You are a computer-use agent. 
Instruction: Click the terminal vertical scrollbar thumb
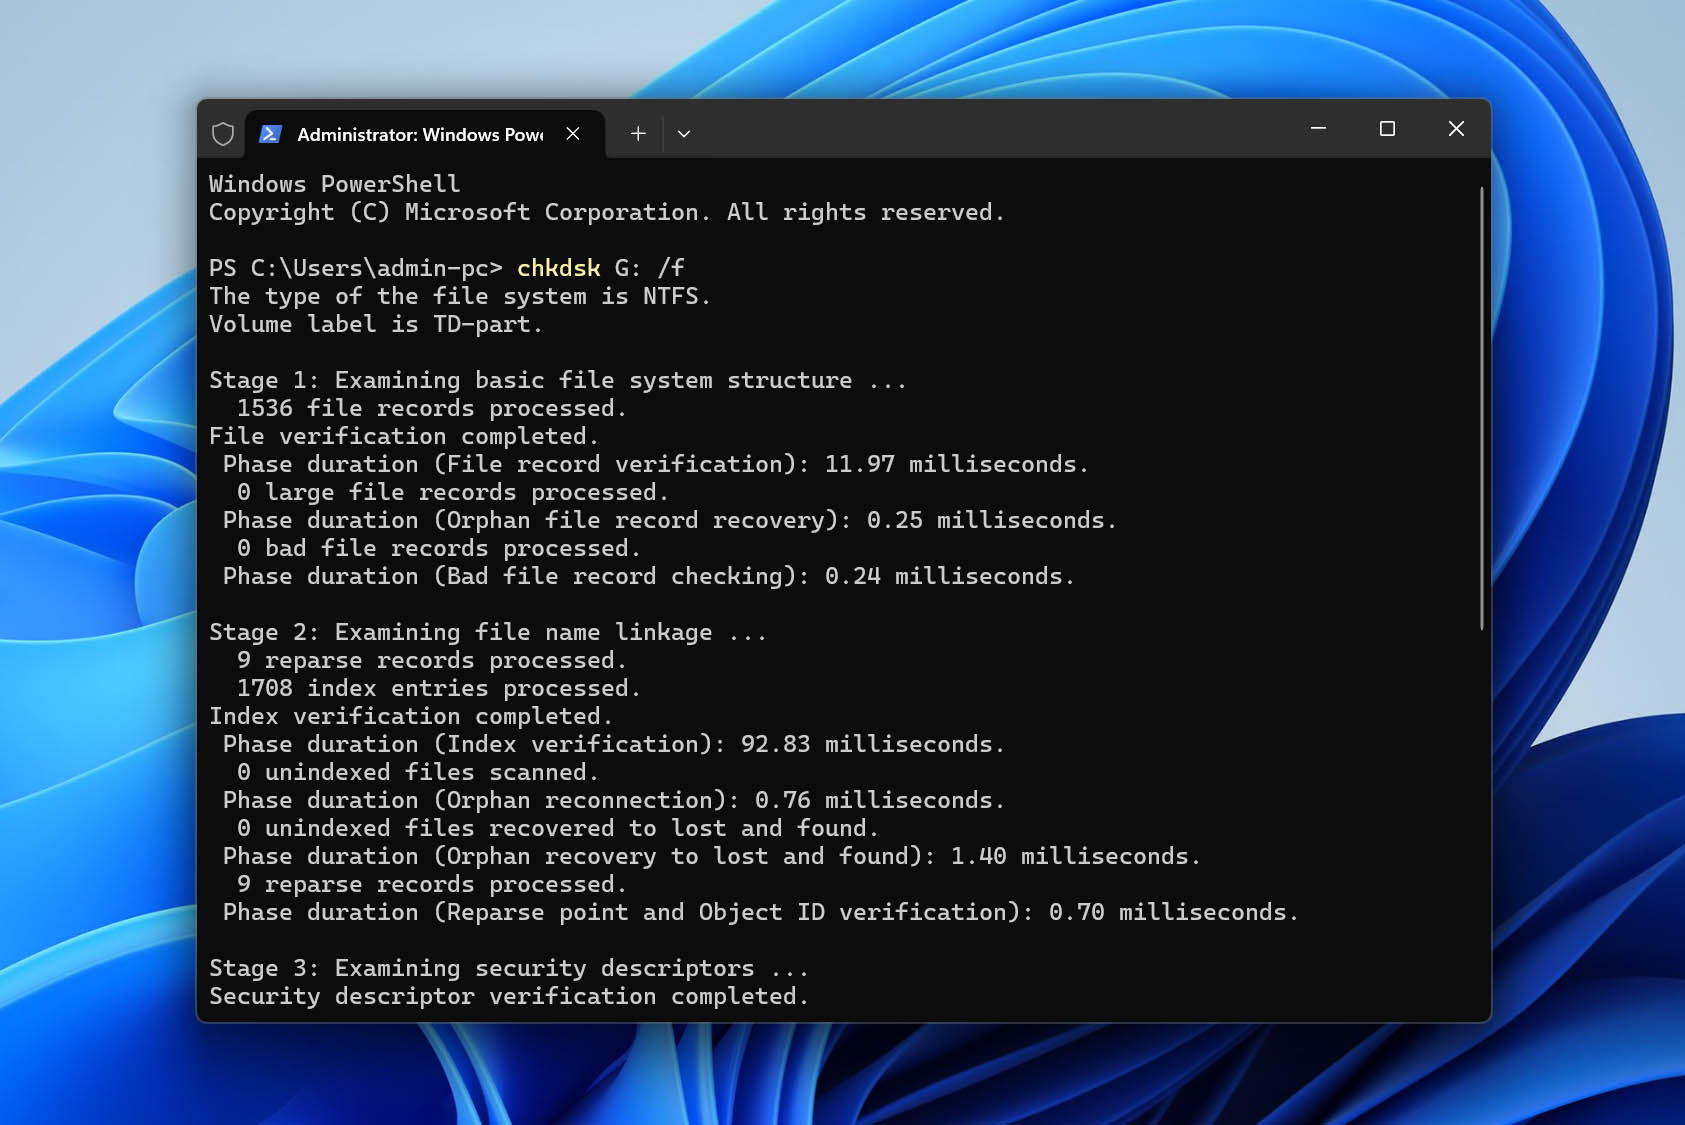tap(1481, 408)
